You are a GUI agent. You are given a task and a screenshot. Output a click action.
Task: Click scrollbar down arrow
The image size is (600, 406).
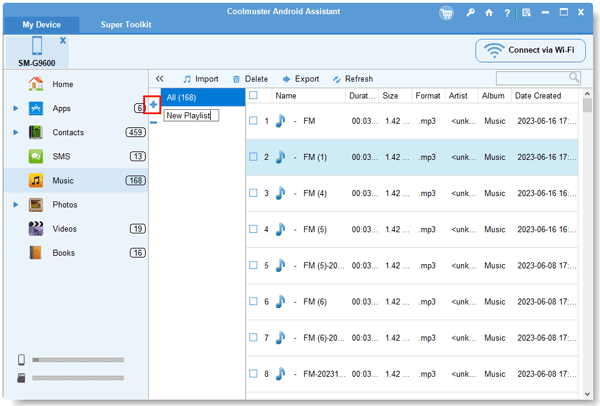pos(587,394)
